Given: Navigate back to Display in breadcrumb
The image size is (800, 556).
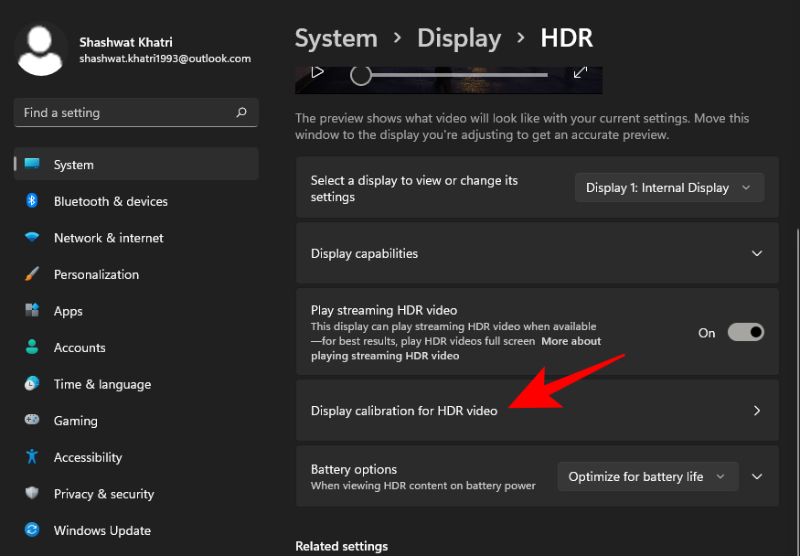Looking at the screenshot, I should (458, 39).
